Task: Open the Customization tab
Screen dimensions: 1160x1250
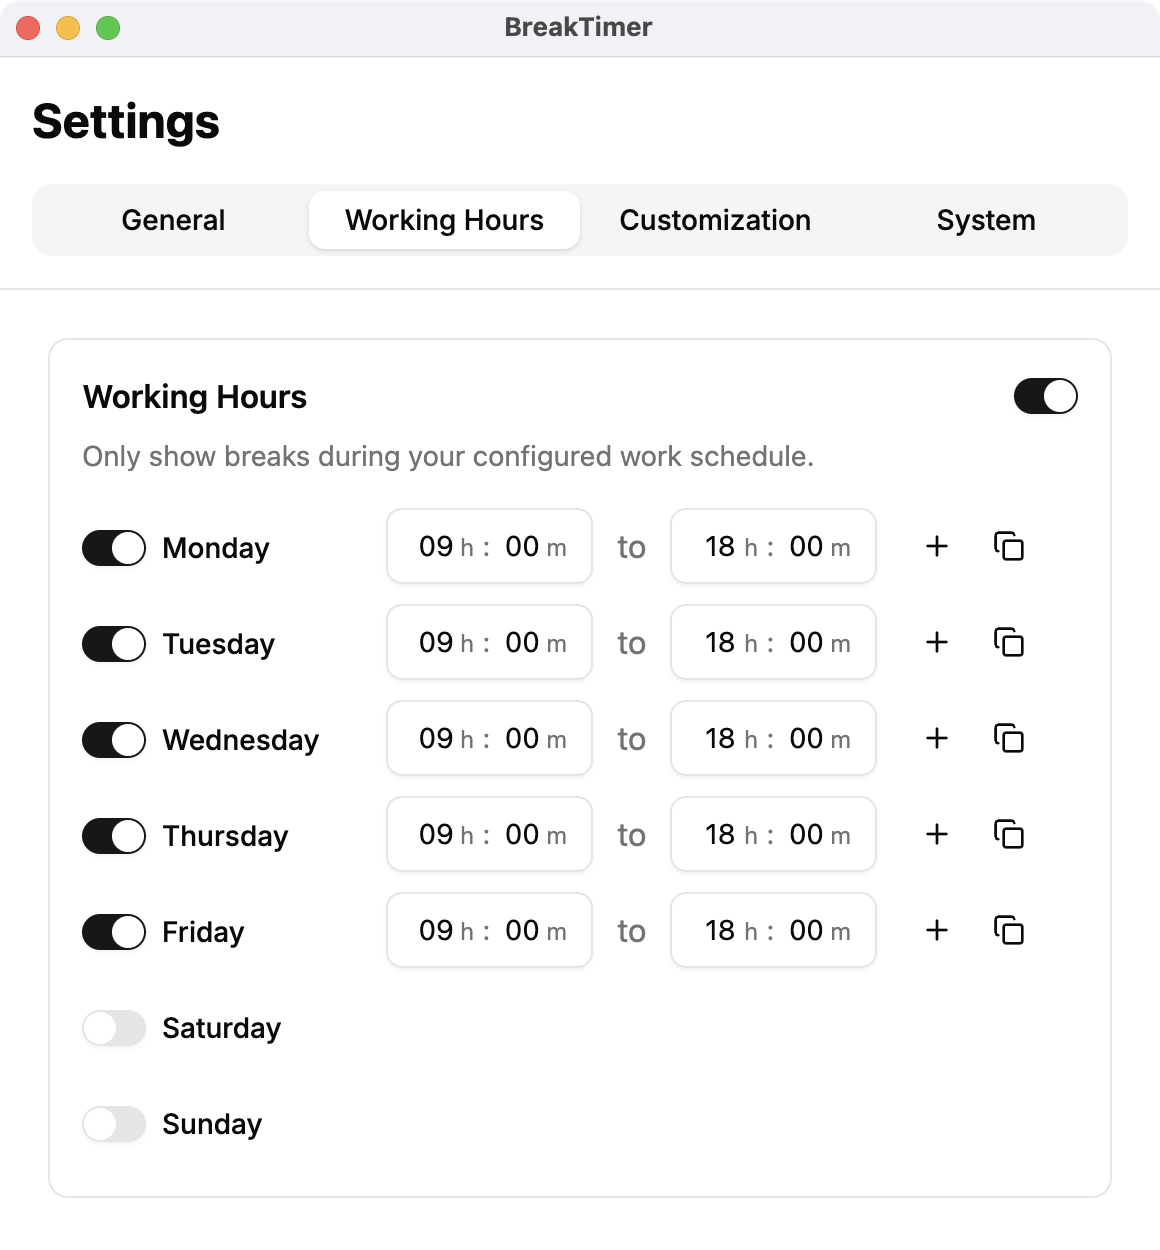Action: [x=715, y=220]
